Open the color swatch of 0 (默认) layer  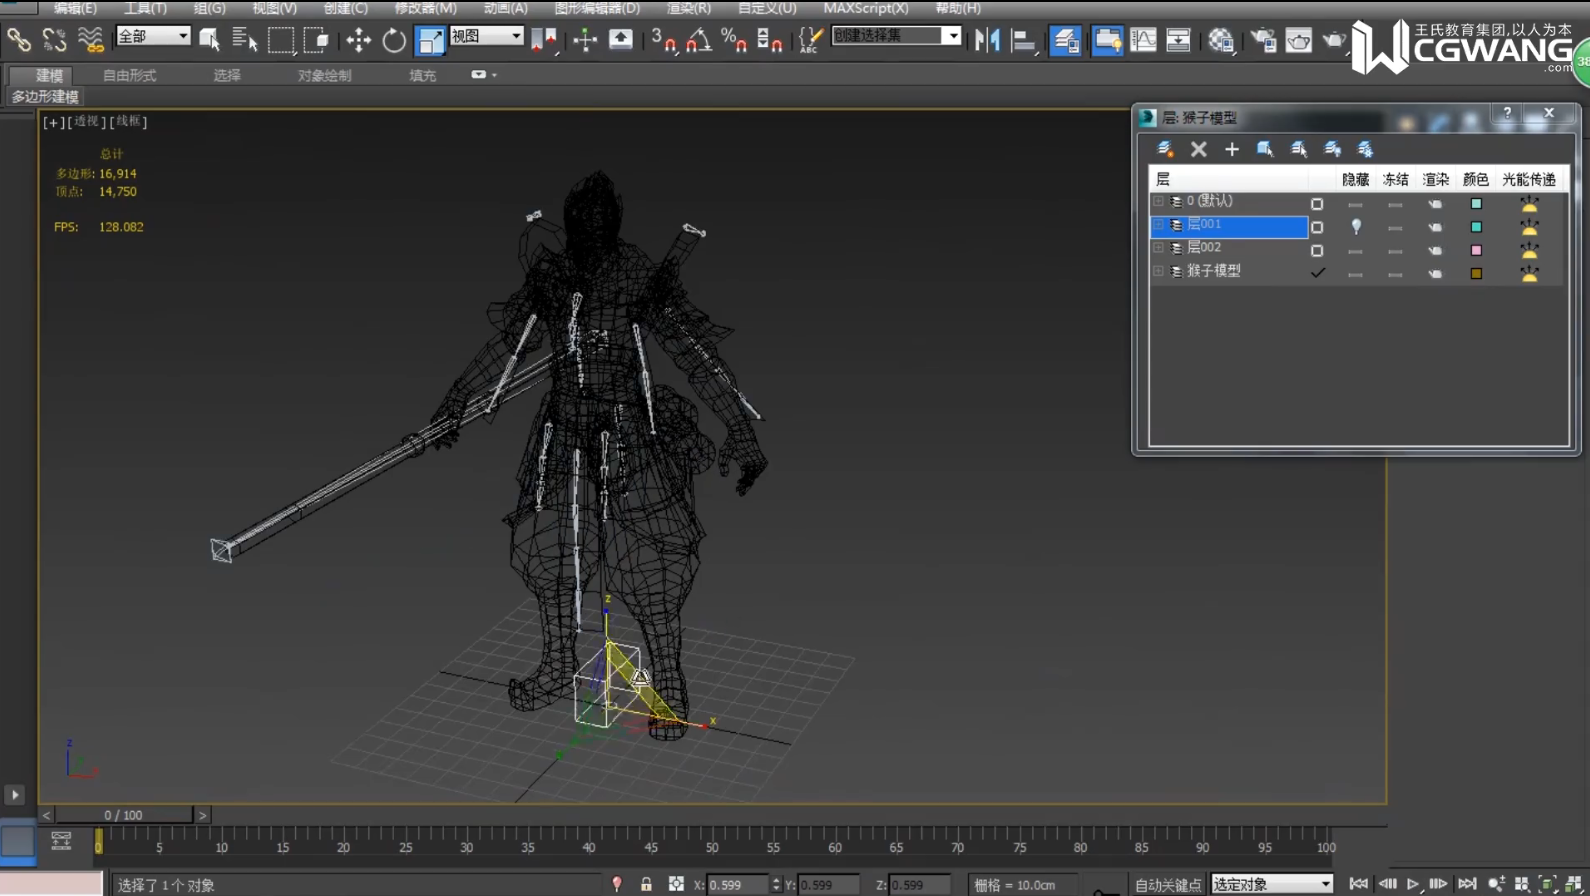1476,204
